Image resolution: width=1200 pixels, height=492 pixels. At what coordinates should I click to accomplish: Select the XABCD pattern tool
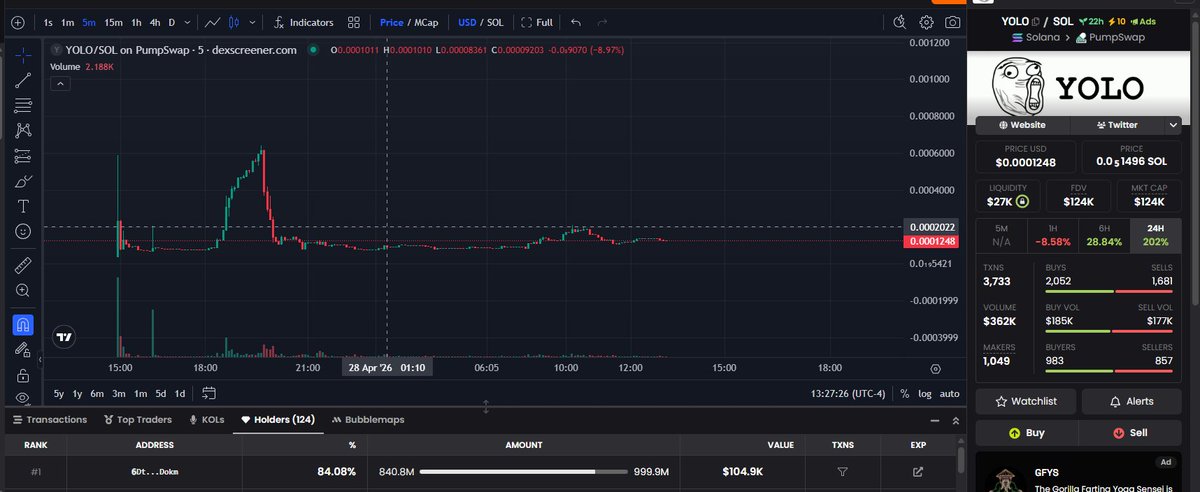point(22,131)
